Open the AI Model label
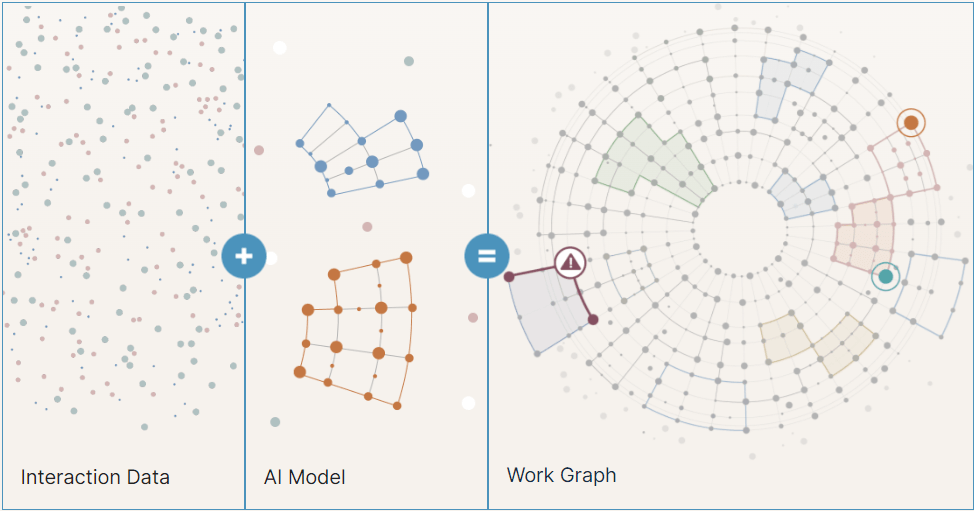974x511 pixels. [x=304, y=477]
